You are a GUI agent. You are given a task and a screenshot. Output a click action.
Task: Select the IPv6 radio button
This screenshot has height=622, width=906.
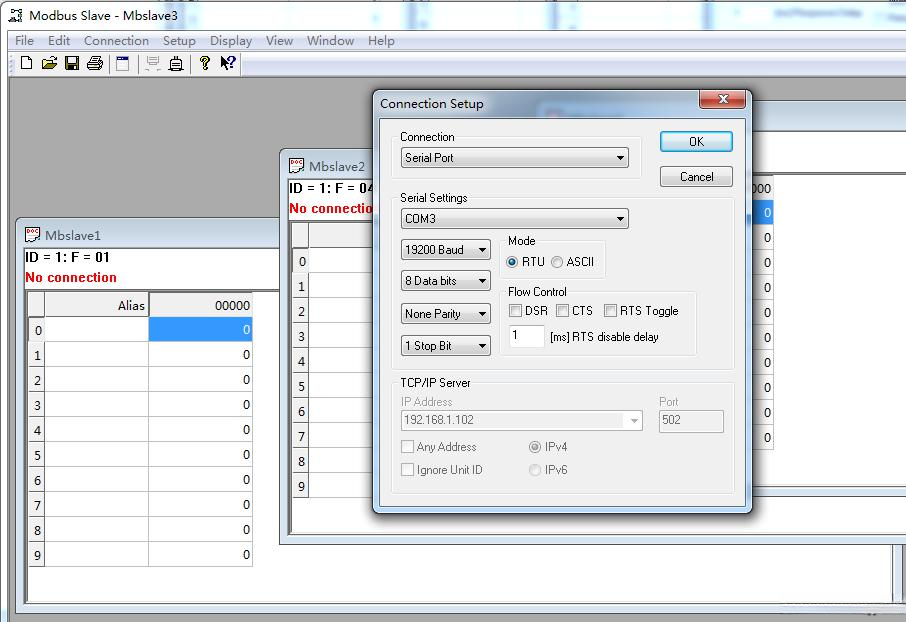pos(535,470)
